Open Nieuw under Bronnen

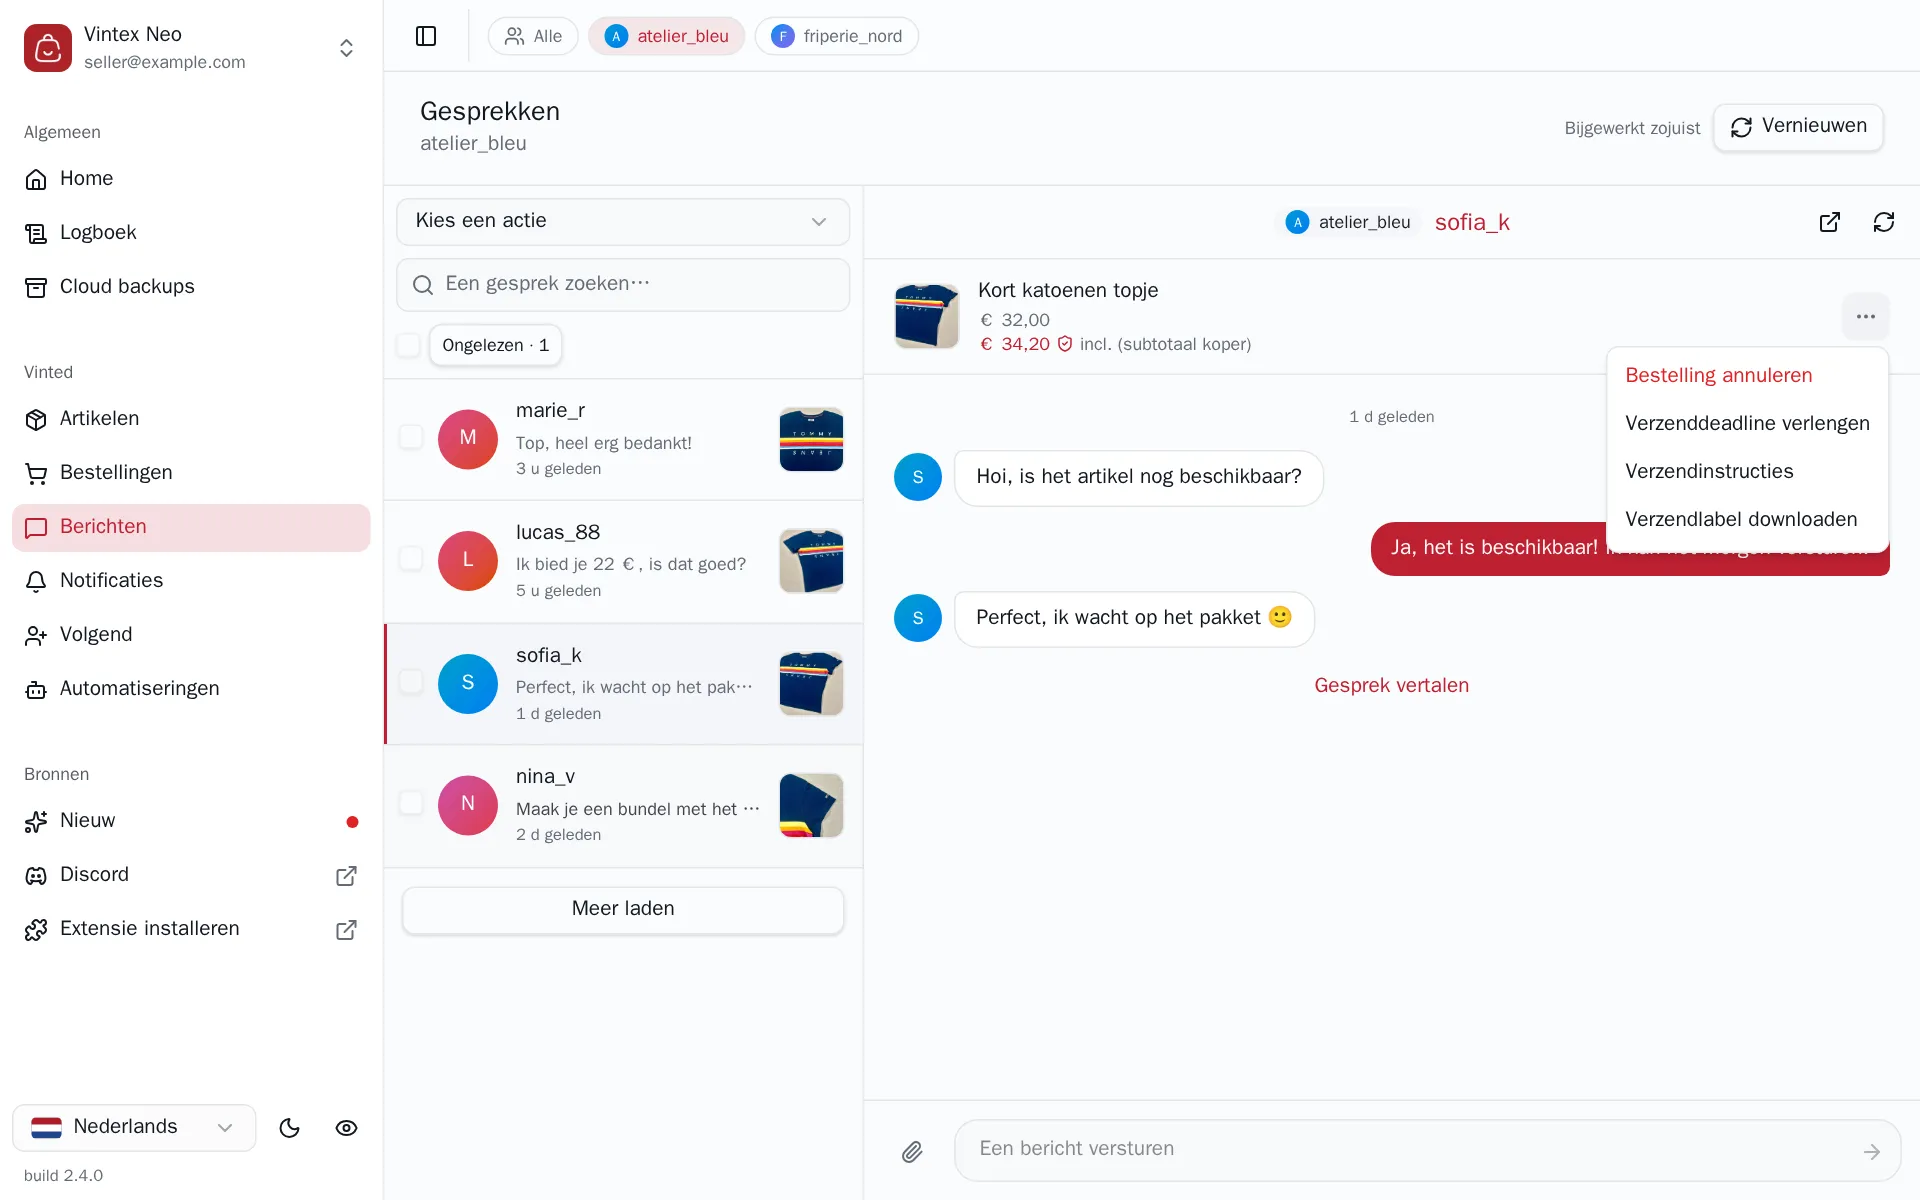coord(191,820)
